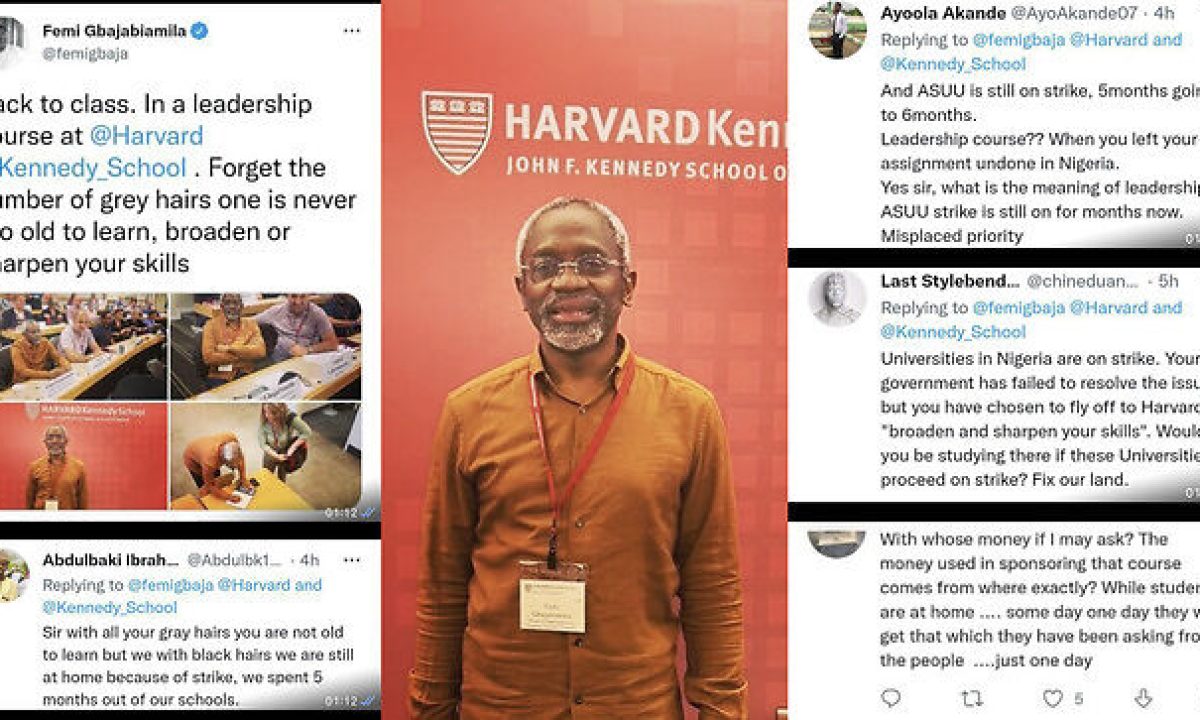Screen dimensions: 1200x720
Task: Open the top-right seated man photo thumbnail
Action: [265, 345]
